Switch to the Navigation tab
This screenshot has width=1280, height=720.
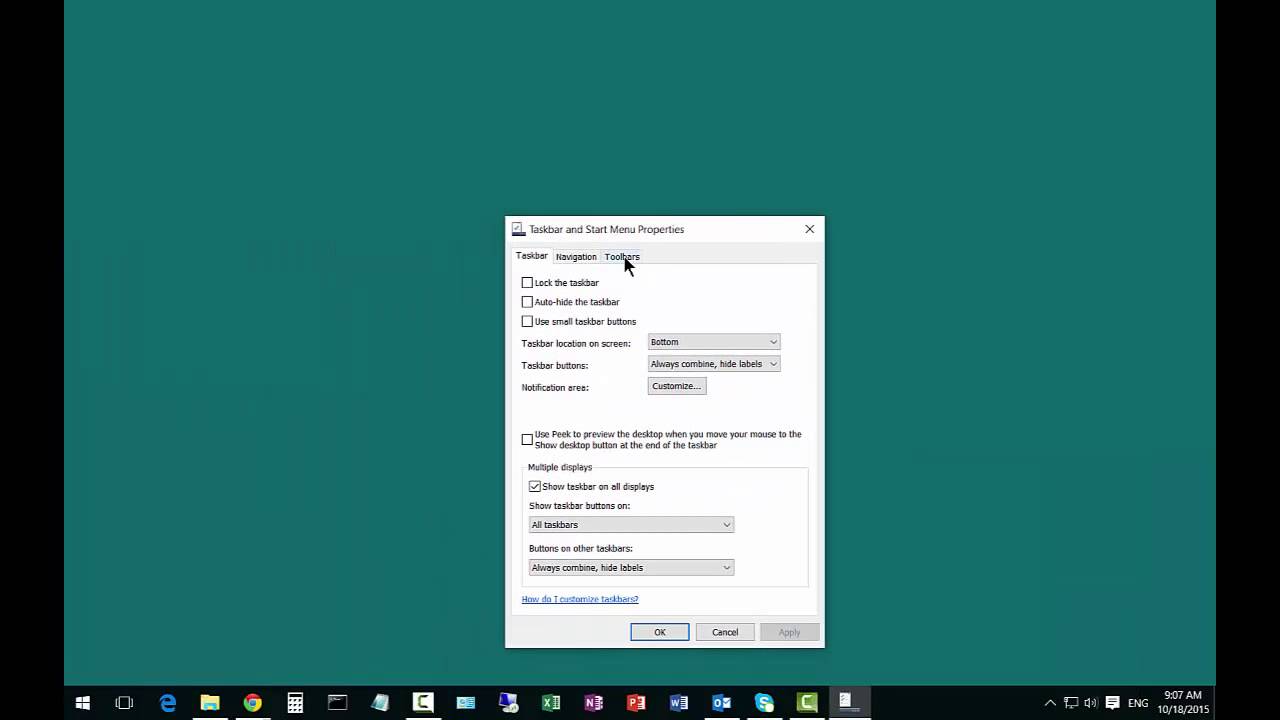575,256
